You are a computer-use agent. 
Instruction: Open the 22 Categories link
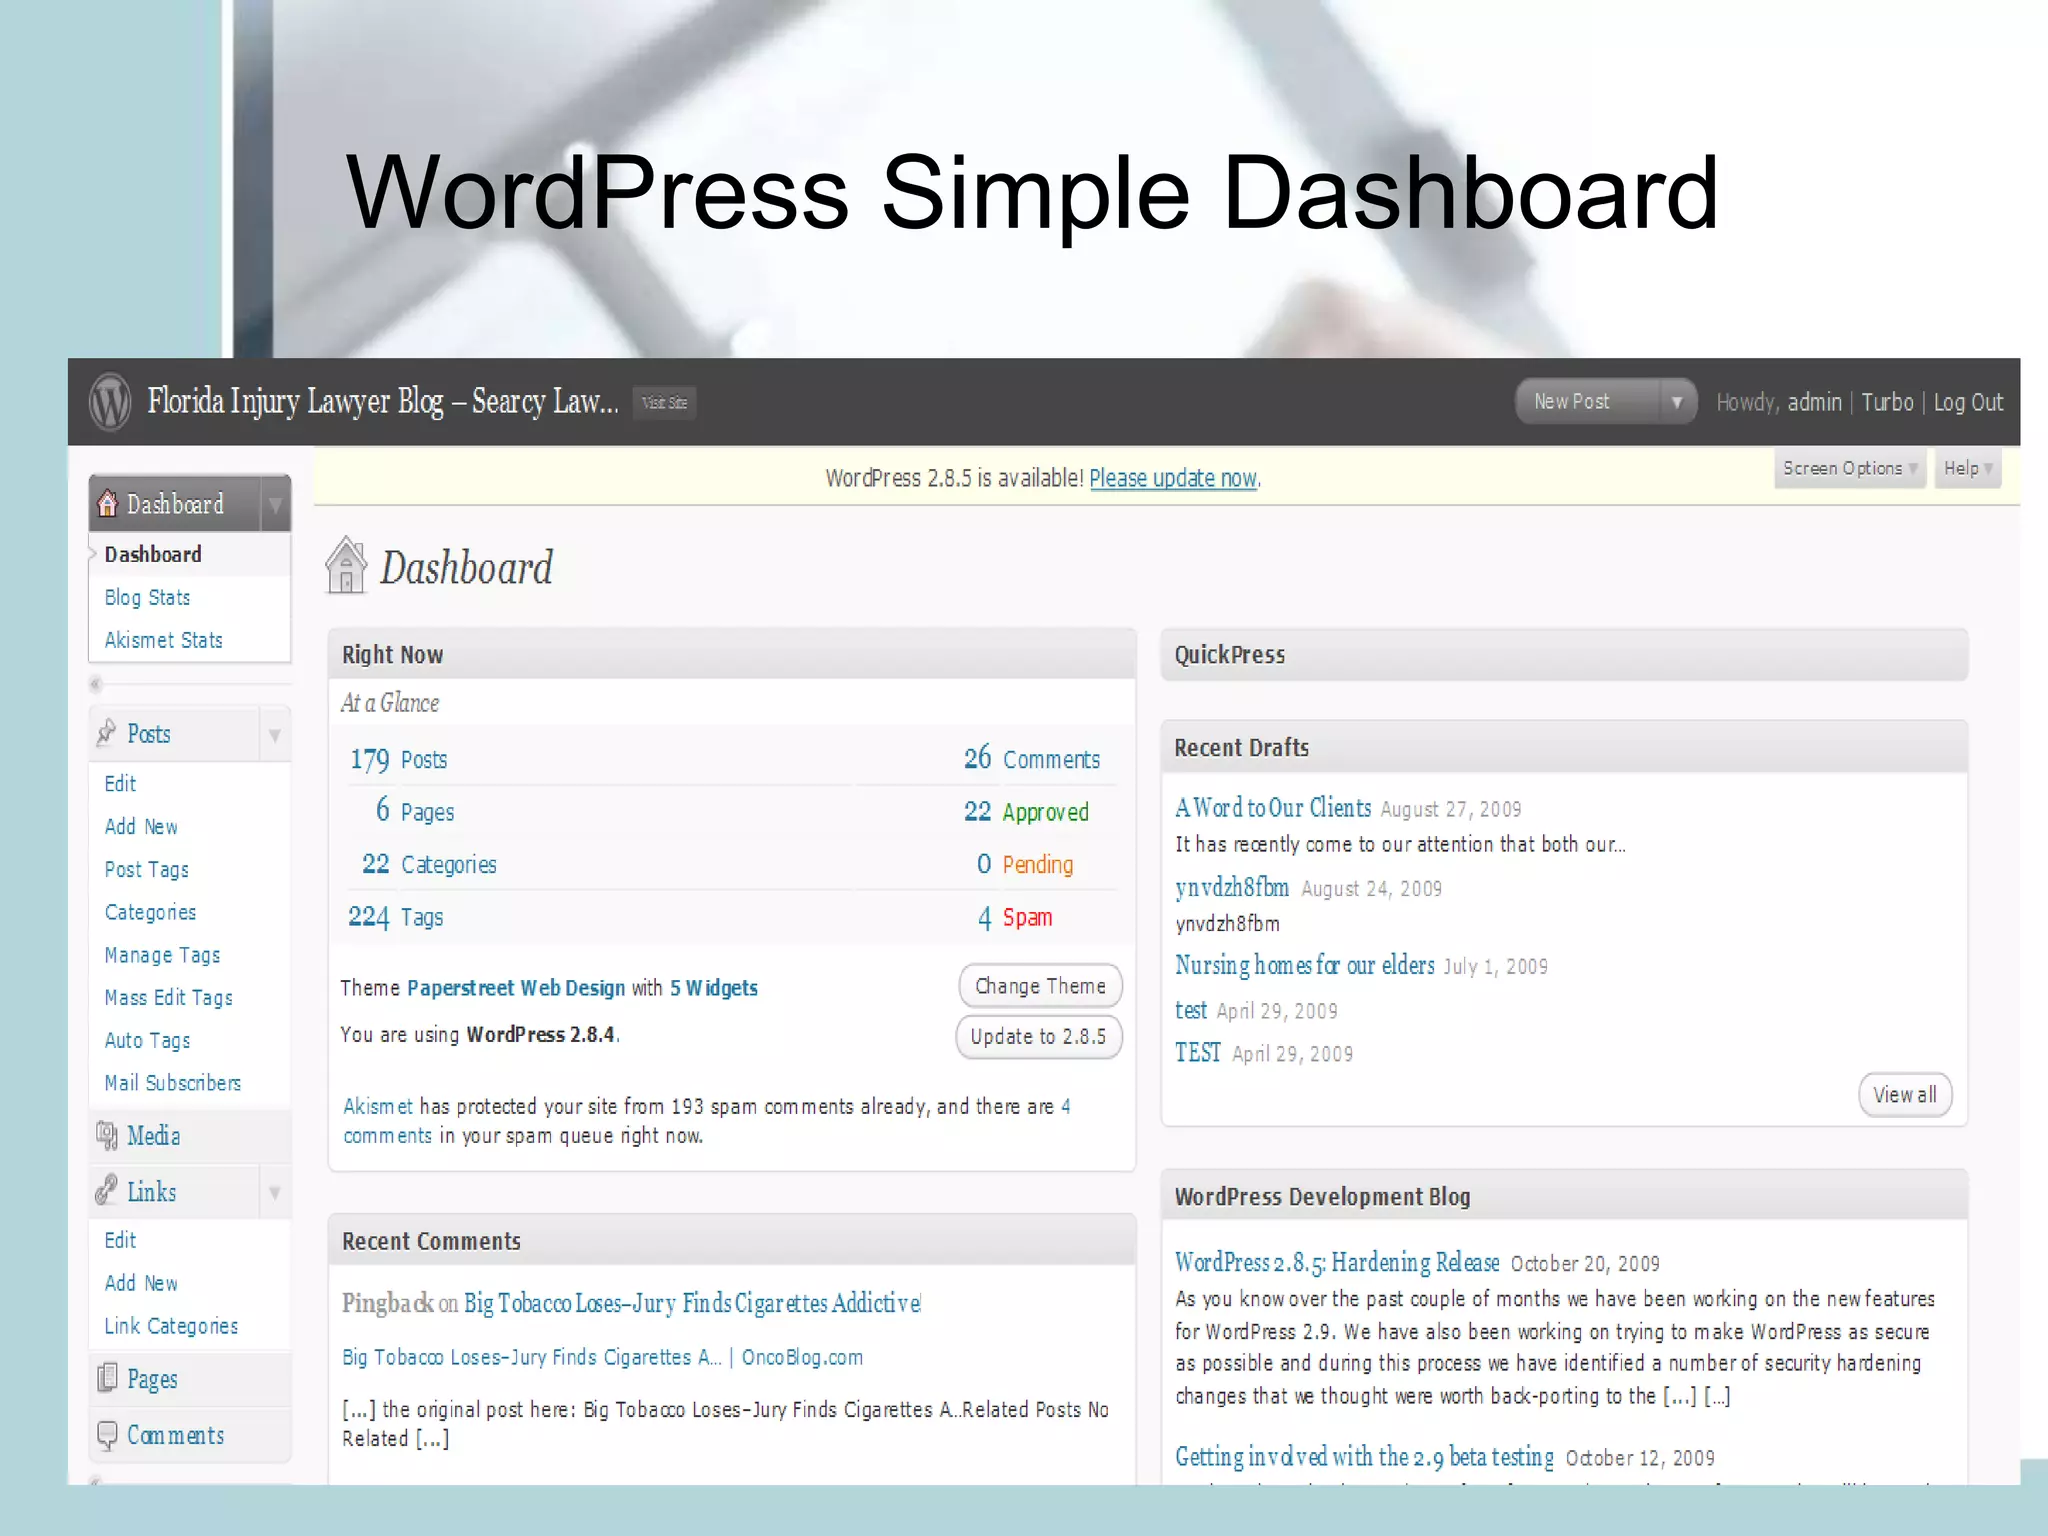429,864
